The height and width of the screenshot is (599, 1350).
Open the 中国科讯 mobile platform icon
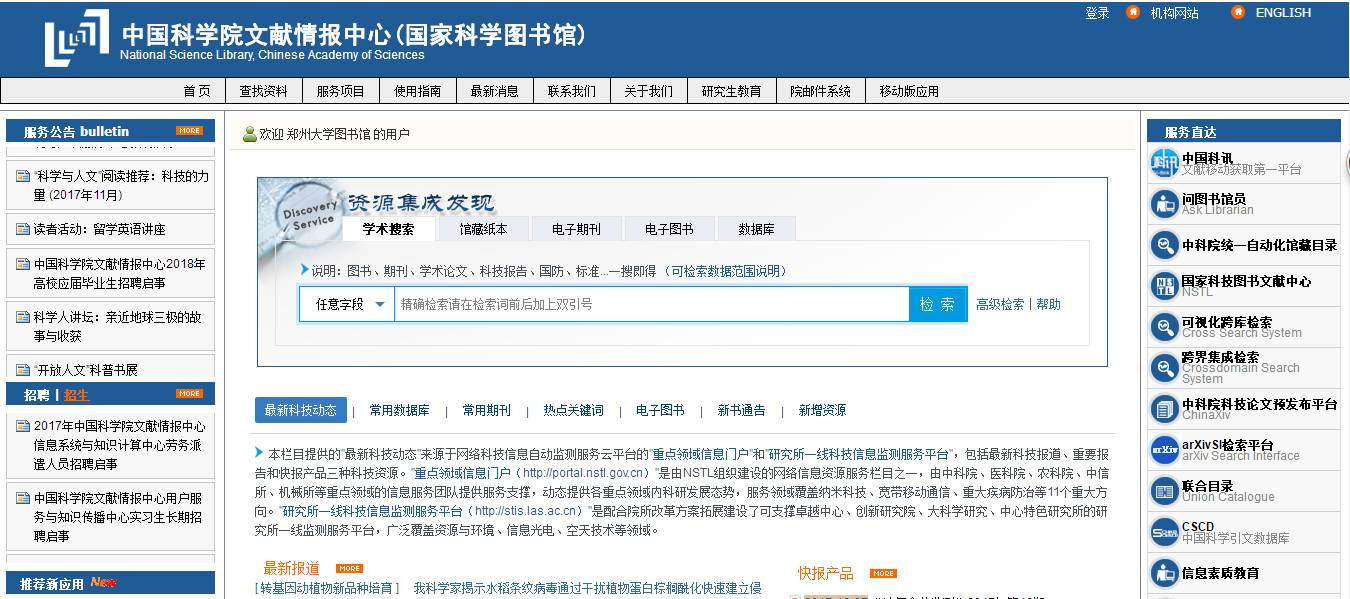click(1164, 163)
